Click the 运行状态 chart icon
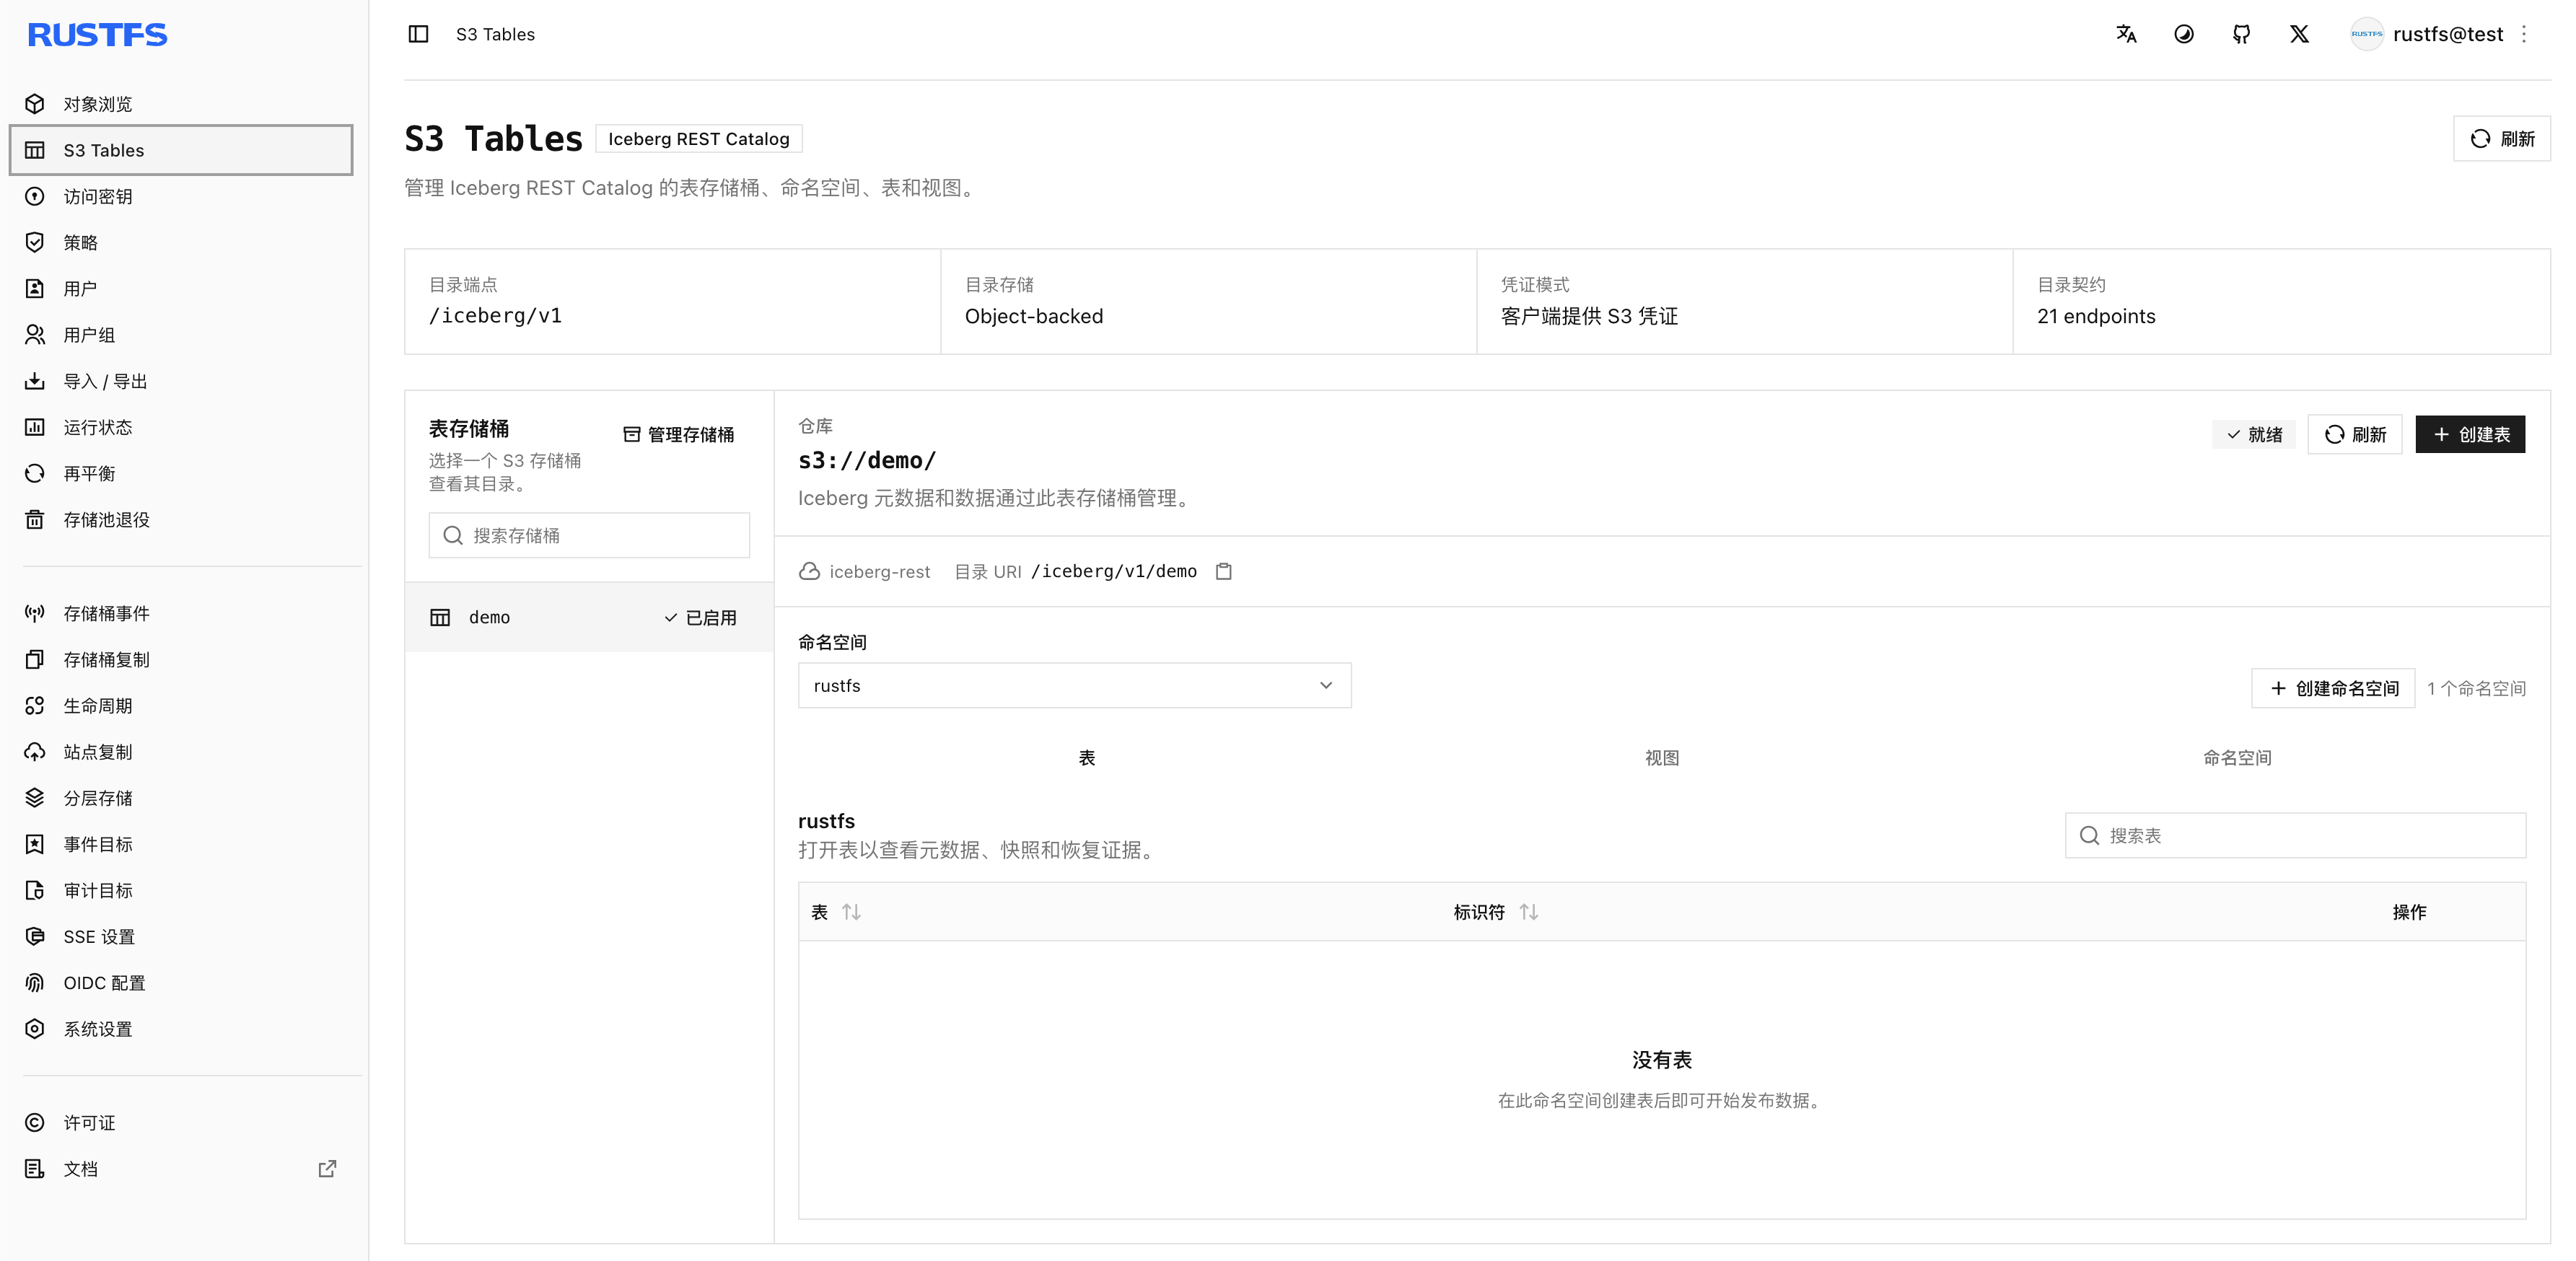This screenshot has height=1261, width=2576. click(35, 427)
